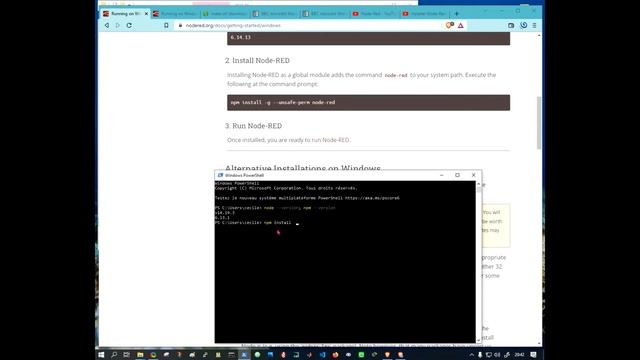The width and height of the screenshot is (640, 360).
Task: Open Task View from the taskbar
Action: point(127,355)
